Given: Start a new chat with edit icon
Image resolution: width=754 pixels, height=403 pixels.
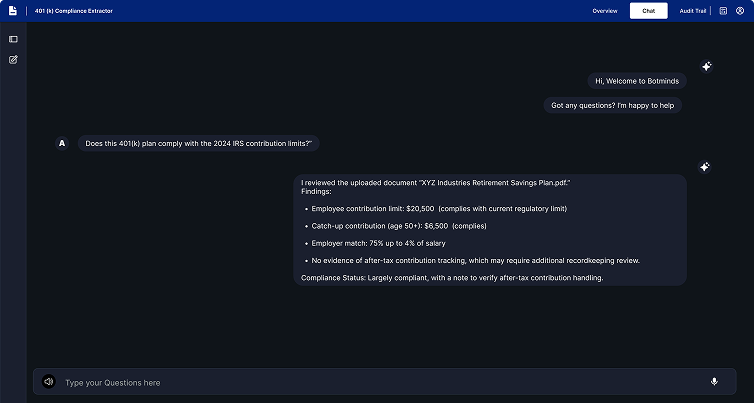Looking at the screenshot, I should click(13, 60).
